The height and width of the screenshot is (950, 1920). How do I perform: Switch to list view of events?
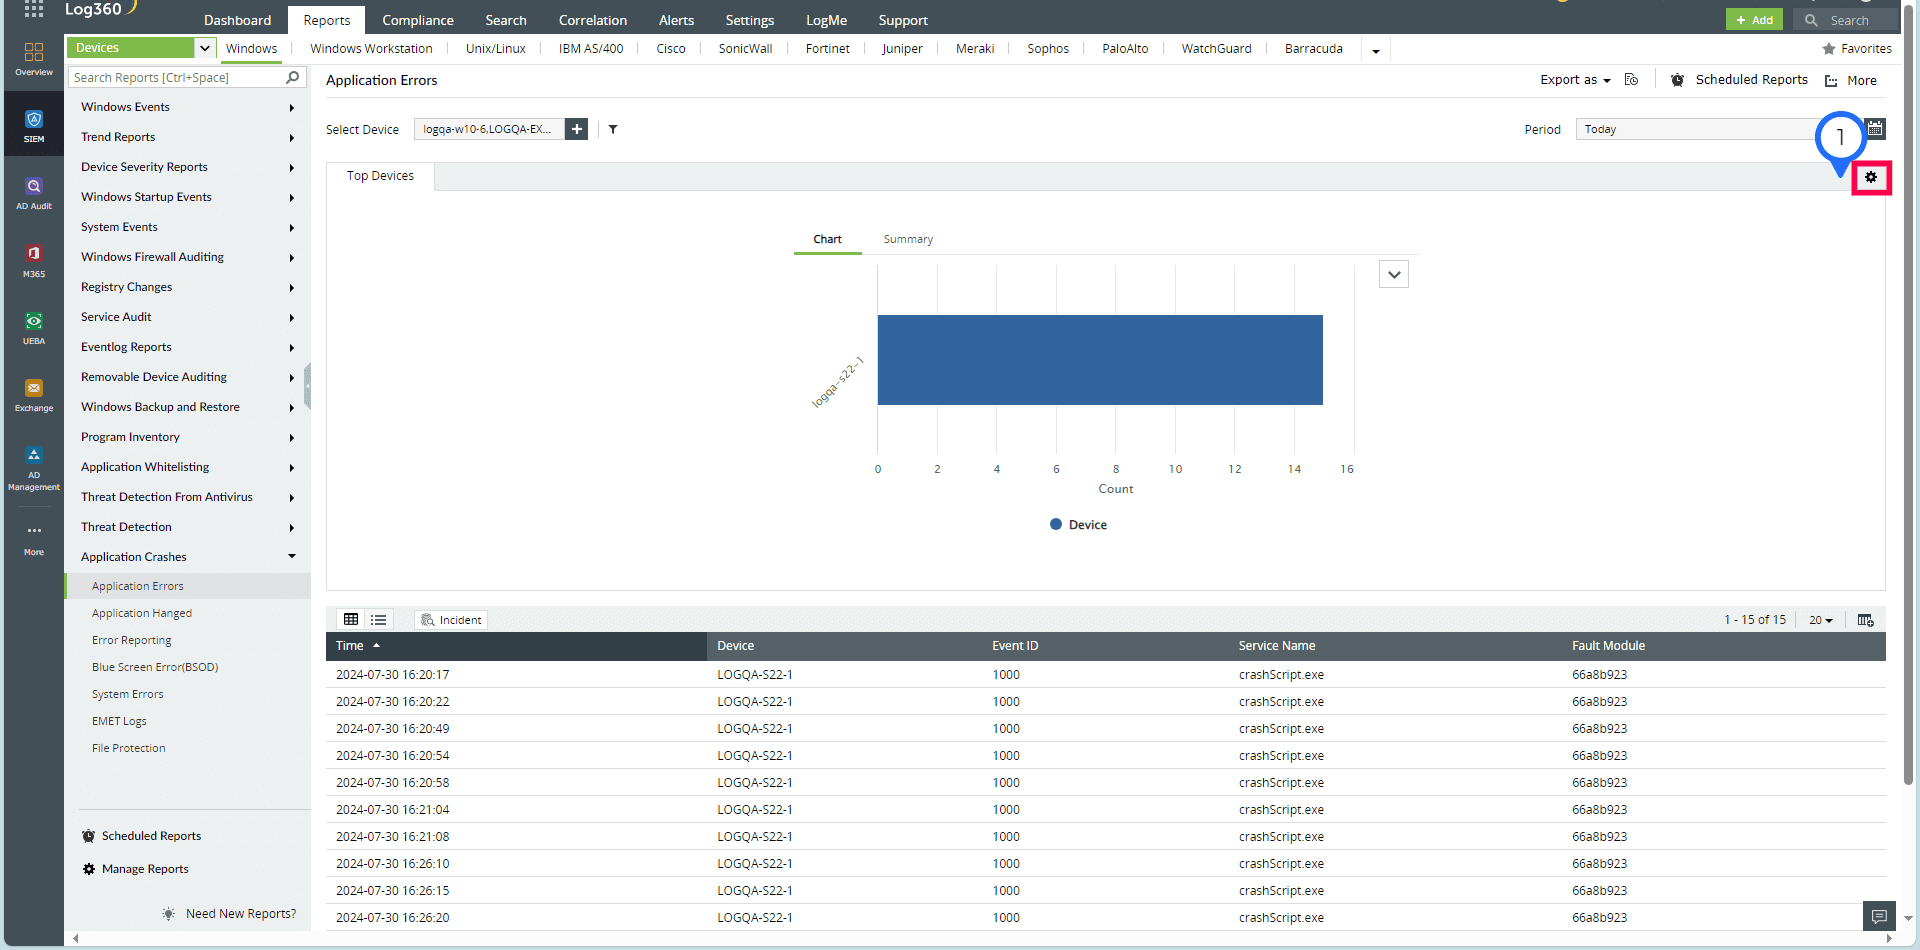point(379,620)
